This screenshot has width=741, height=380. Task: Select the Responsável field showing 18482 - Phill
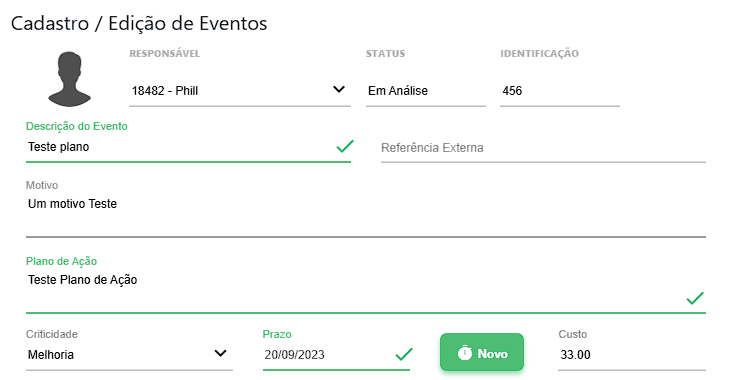coord(240,91)
